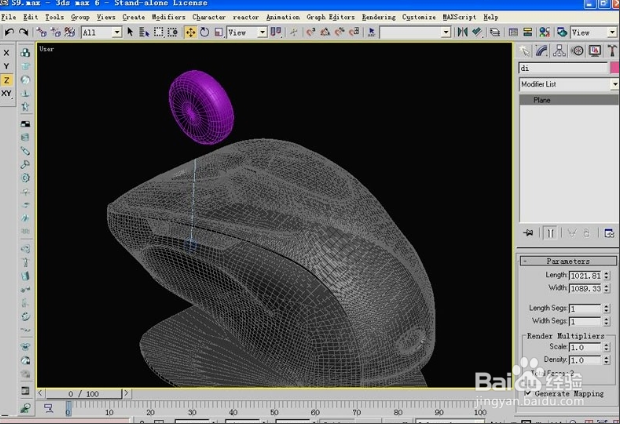Viewport: 620px width, 424px height.
Task: Open the Curve Editor icon
Action: click(x=513, y=32)
